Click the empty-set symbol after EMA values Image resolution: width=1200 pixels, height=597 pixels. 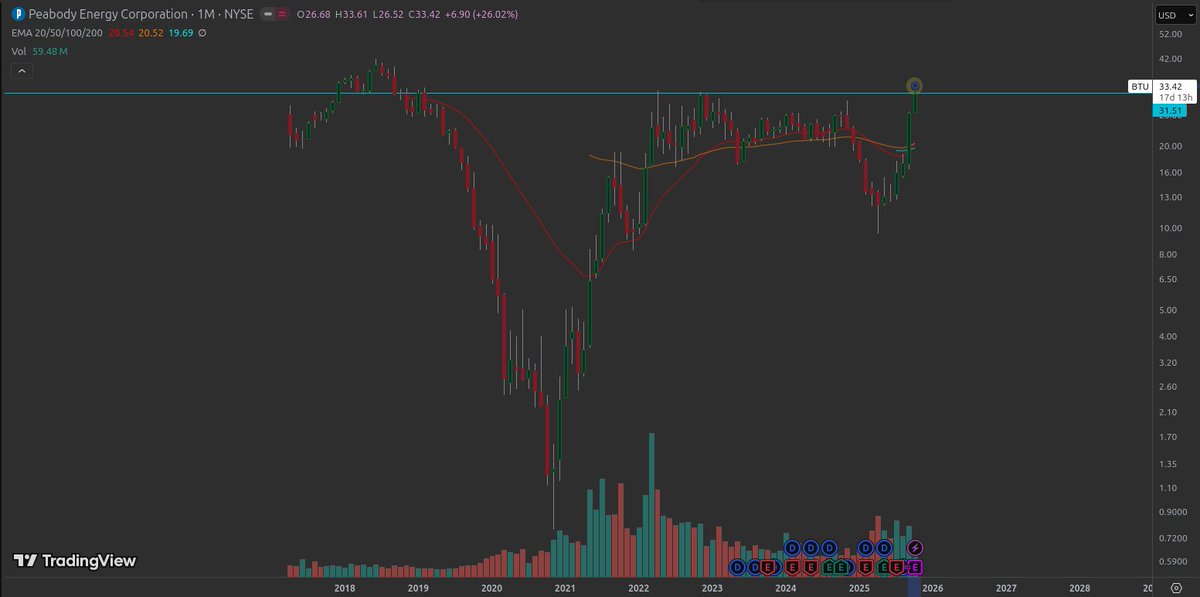point(203,33)
